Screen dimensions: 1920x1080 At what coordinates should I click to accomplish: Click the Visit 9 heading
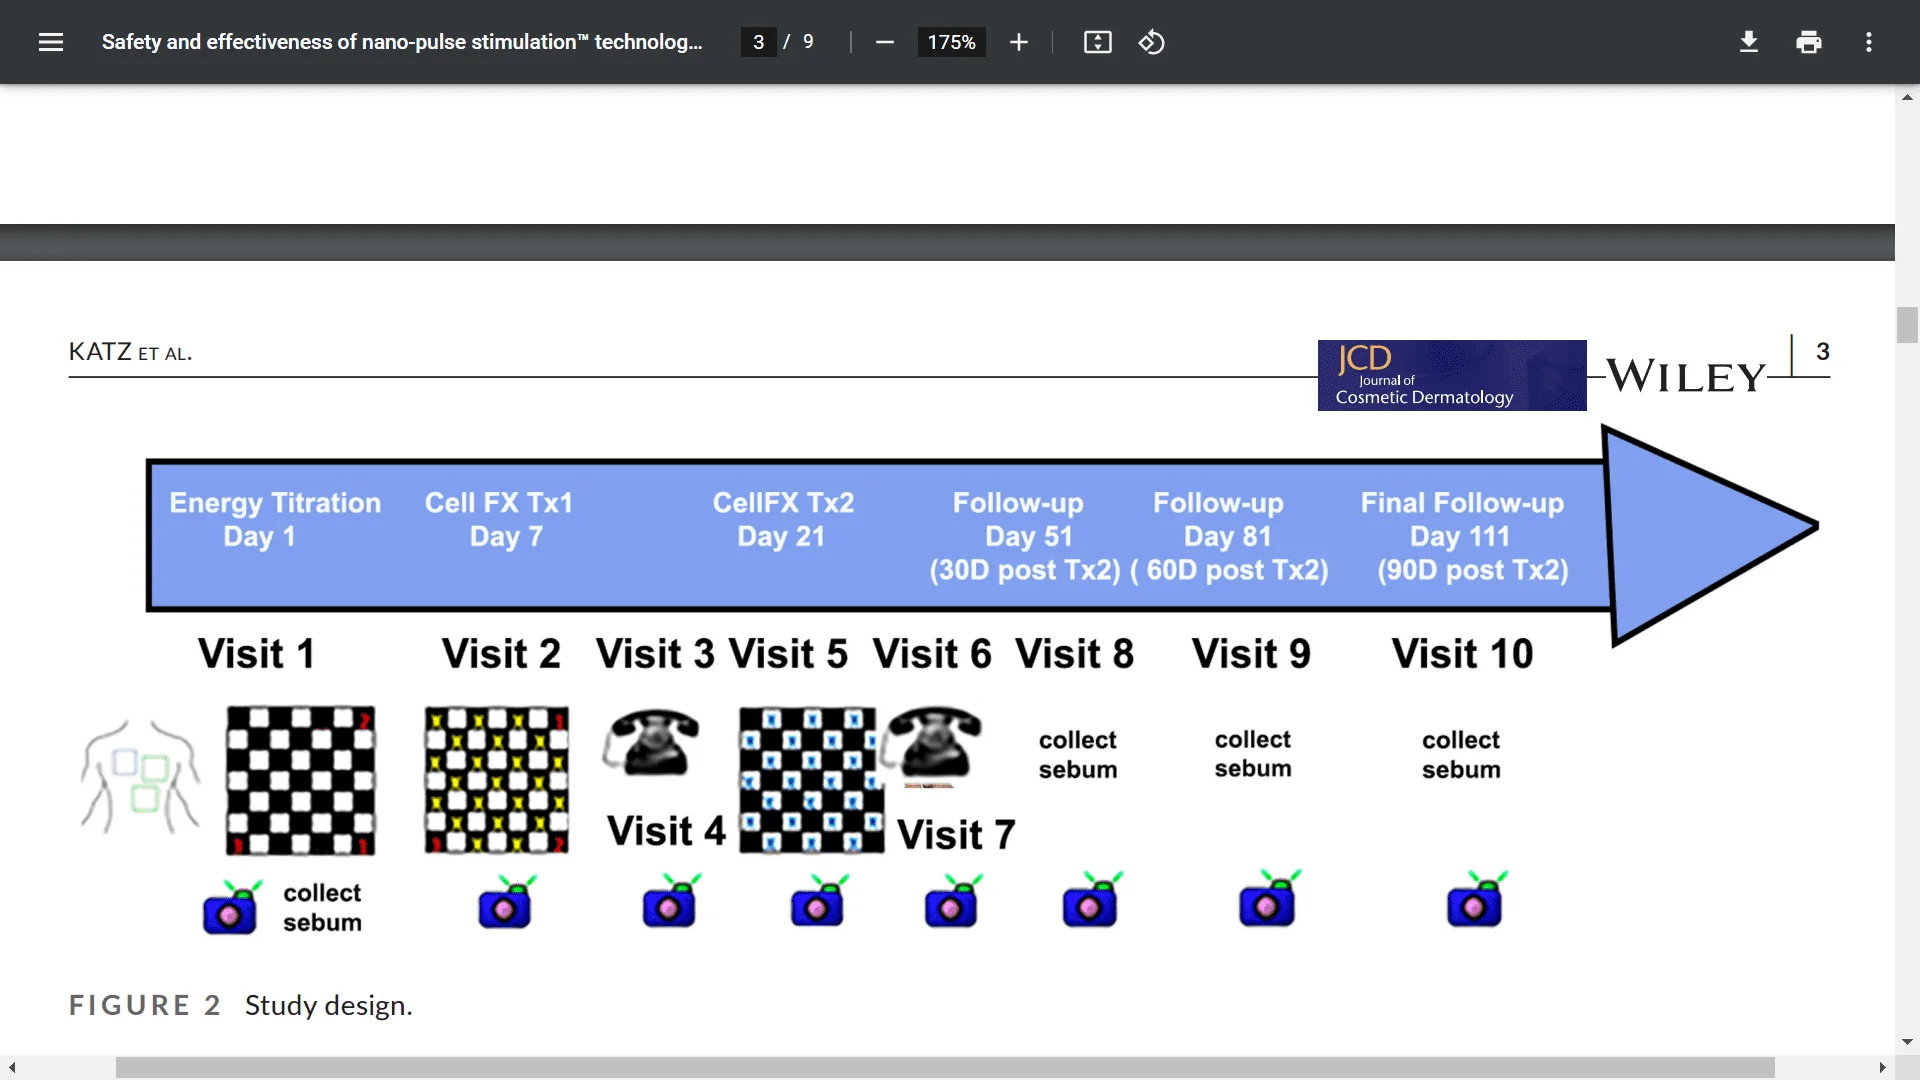(x=1251, y=654)
